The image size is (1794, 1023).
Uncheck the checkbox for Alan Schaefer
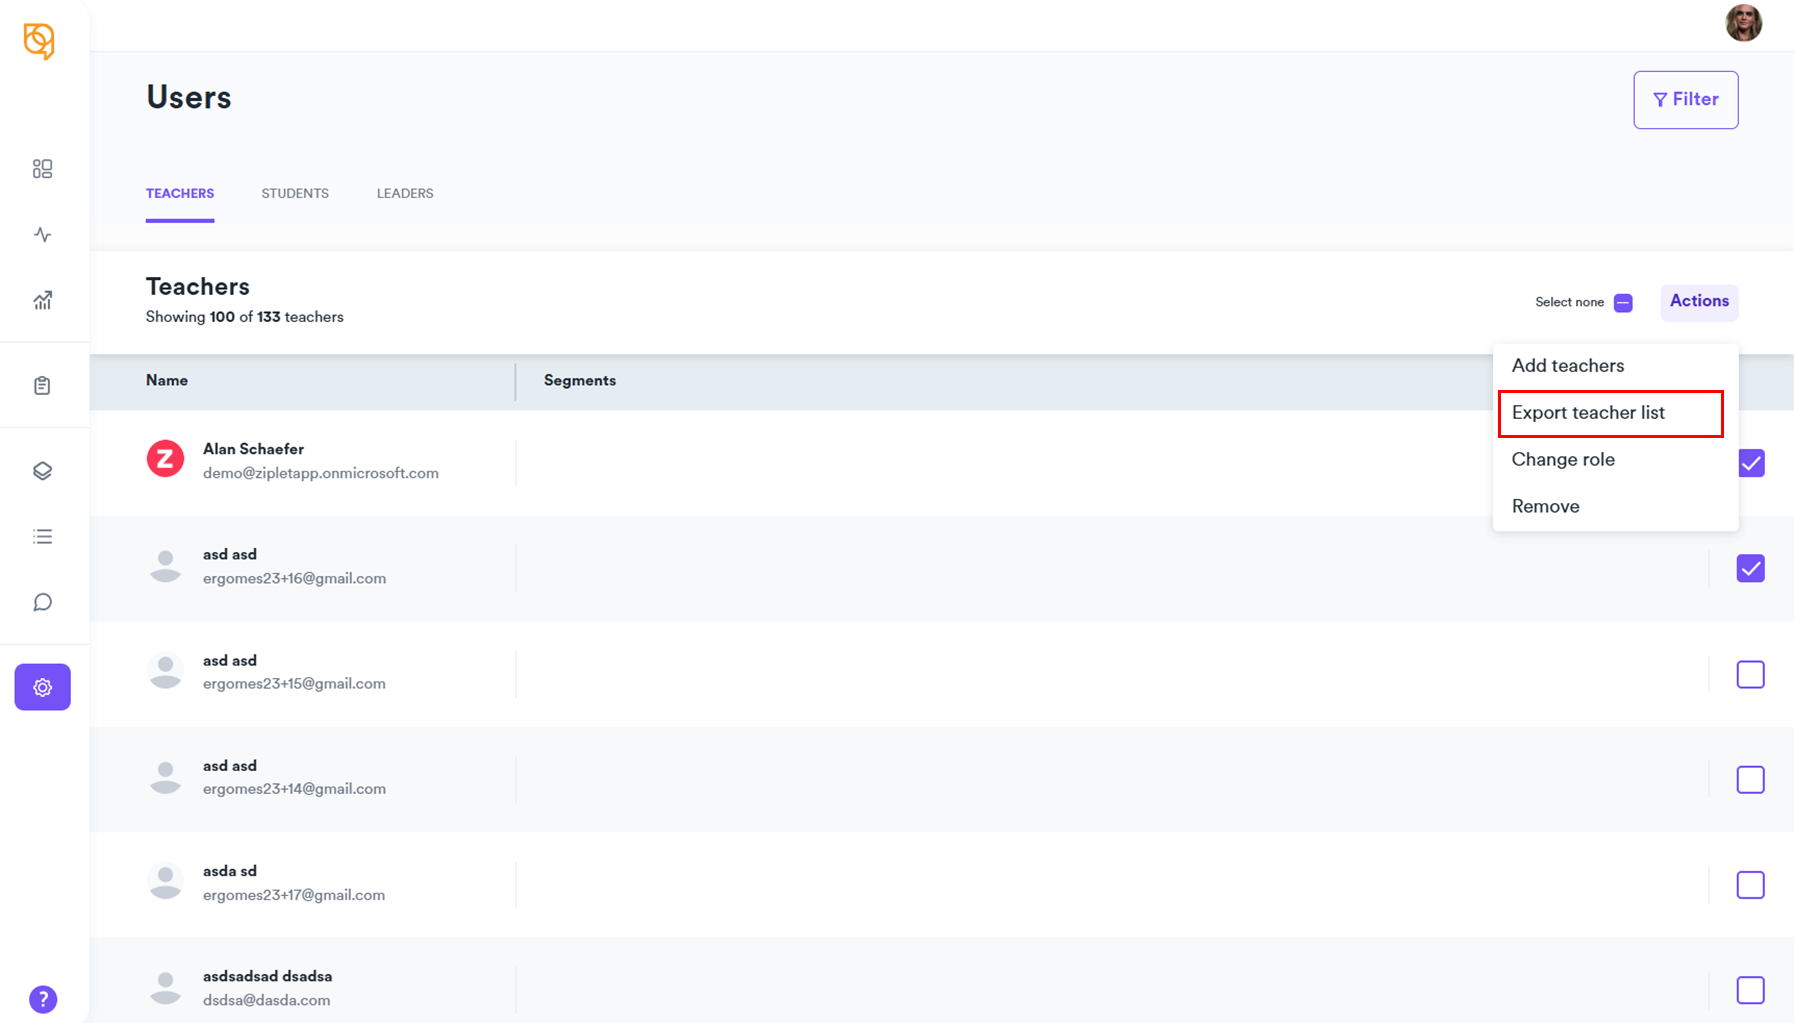point(1750,463)
